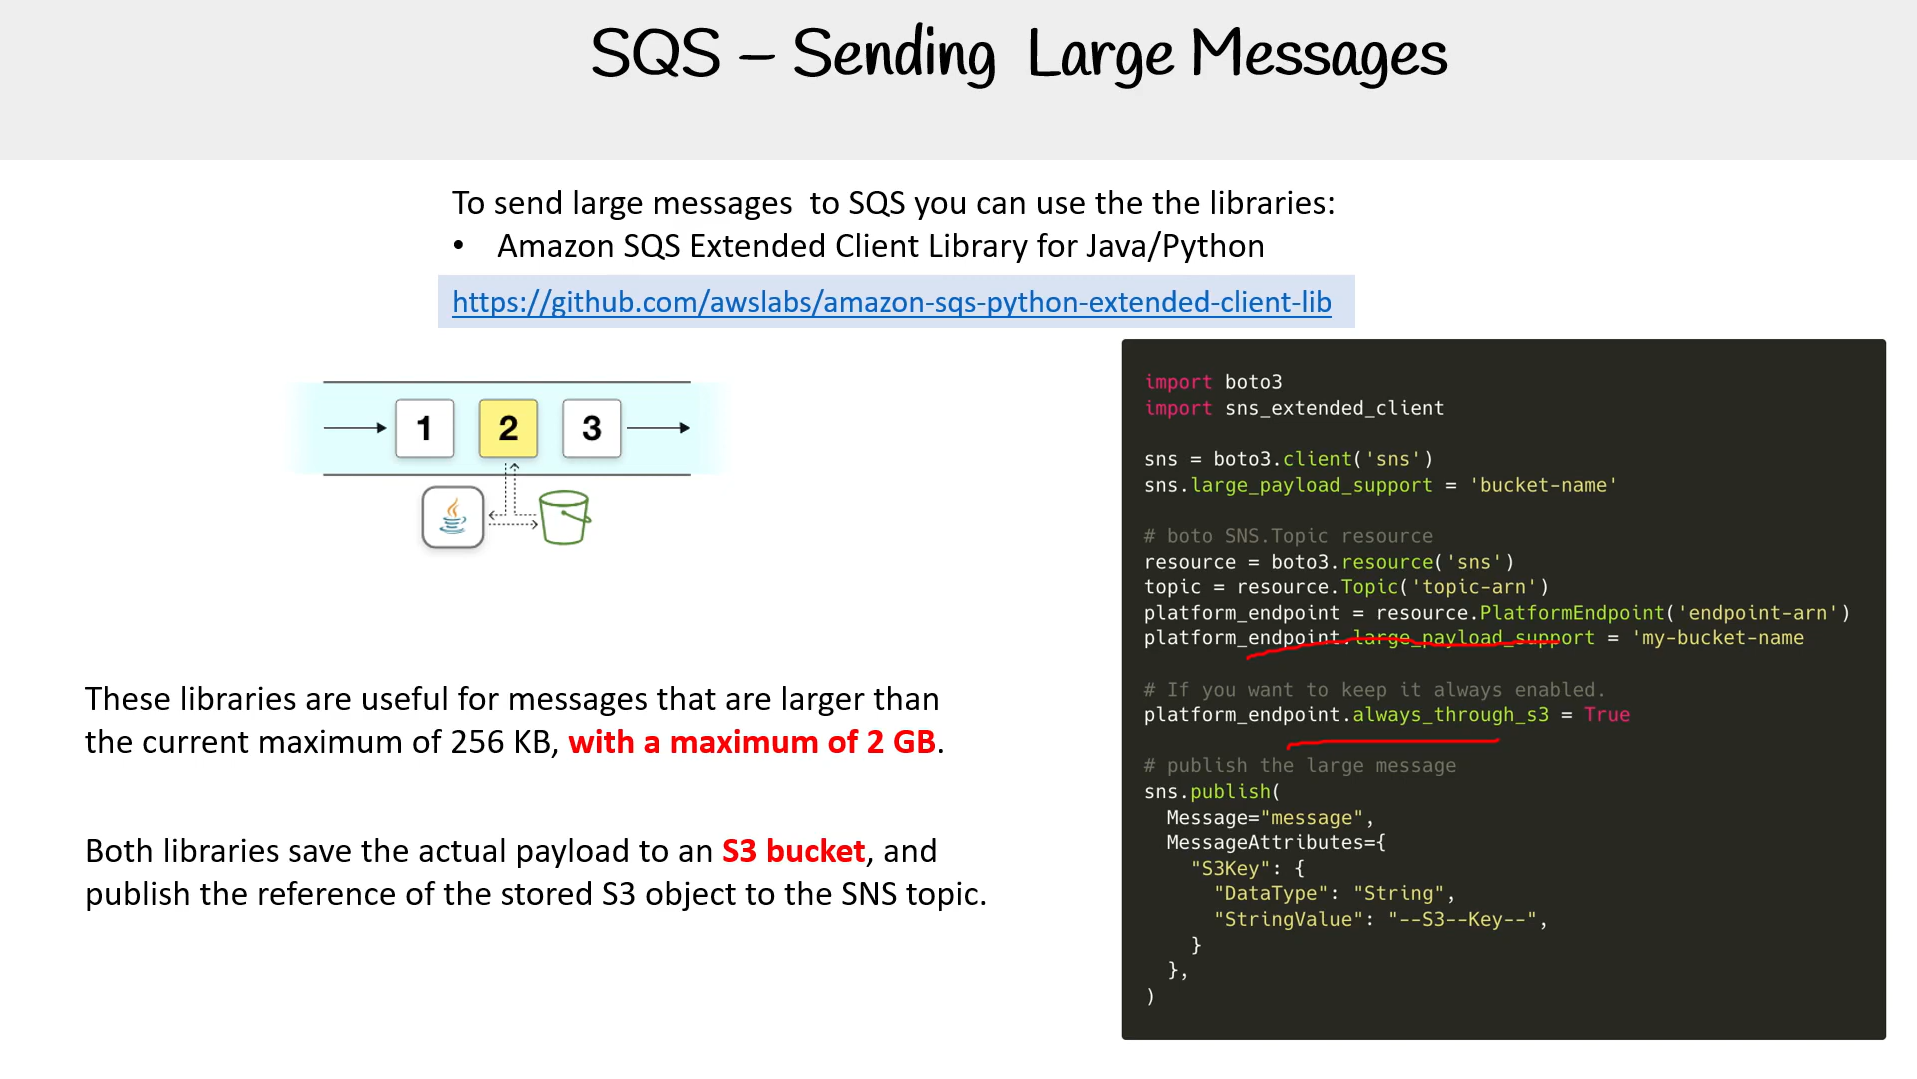Image resolution: width=1917 pixels, height=1079 pixels.
Task: Click the code line "MessageAttributes={"
Action: point(1276,843)
